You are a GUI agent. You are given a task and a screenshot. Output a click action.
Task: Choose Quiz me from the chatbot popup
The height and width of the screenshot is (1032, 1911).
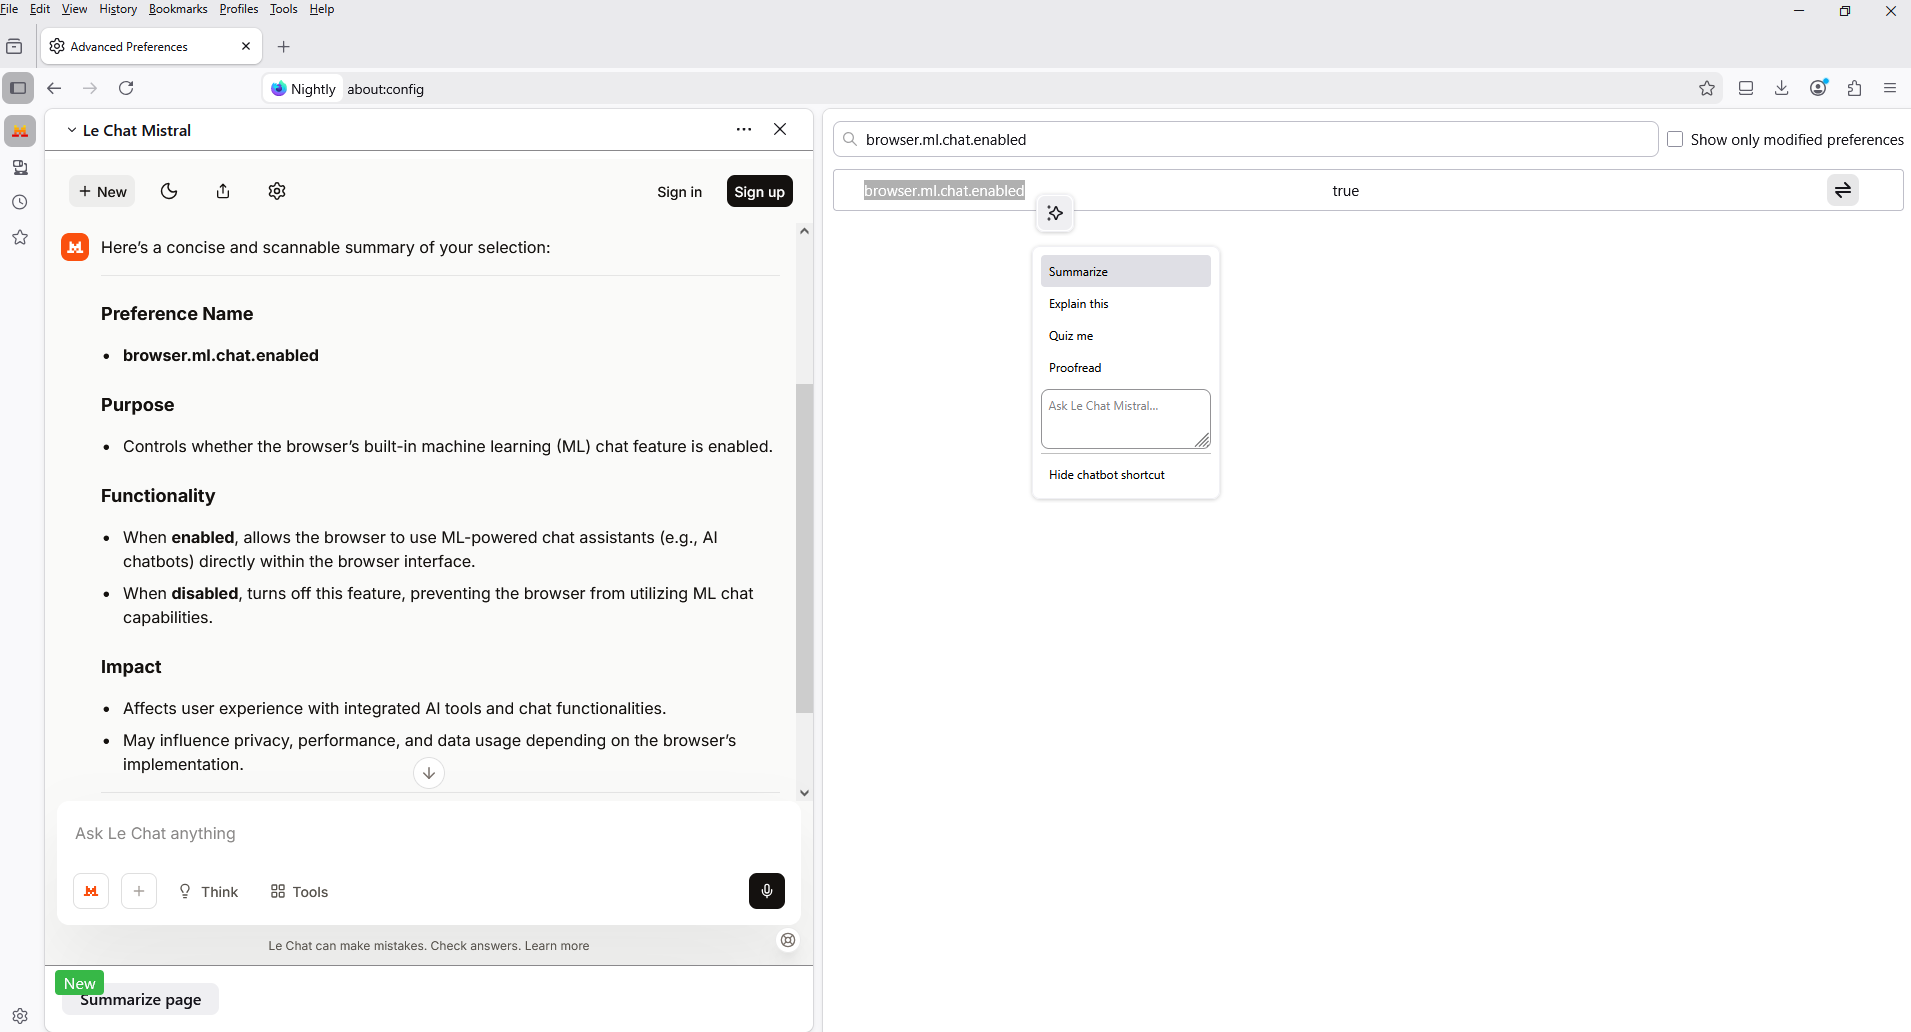tap(1126, 335)
